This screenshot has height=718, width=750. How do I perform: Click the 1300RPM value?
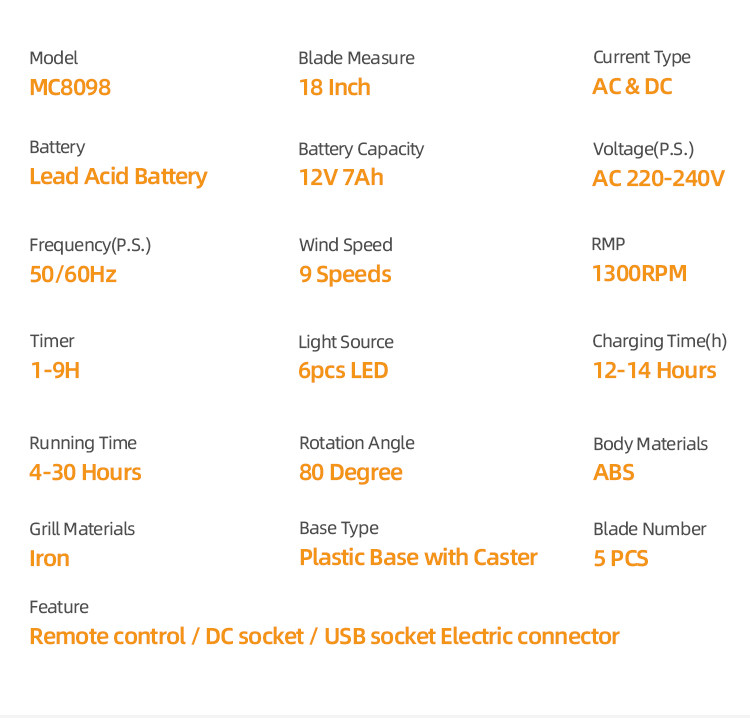click(x=640, y=274)
